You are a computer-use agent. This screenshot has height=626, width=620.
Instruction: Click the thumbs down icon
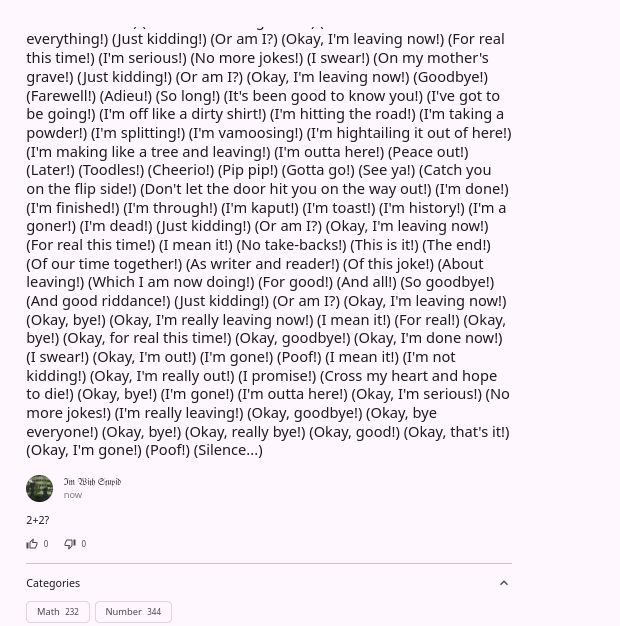click(70, 544)
